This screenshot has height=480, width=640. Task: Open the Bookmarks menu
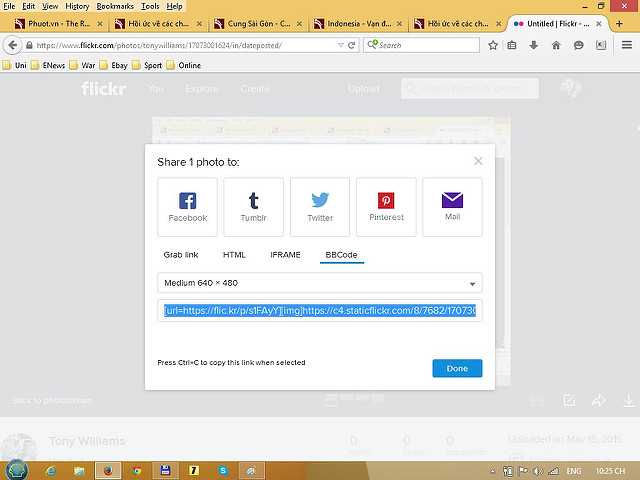(115, 6)
